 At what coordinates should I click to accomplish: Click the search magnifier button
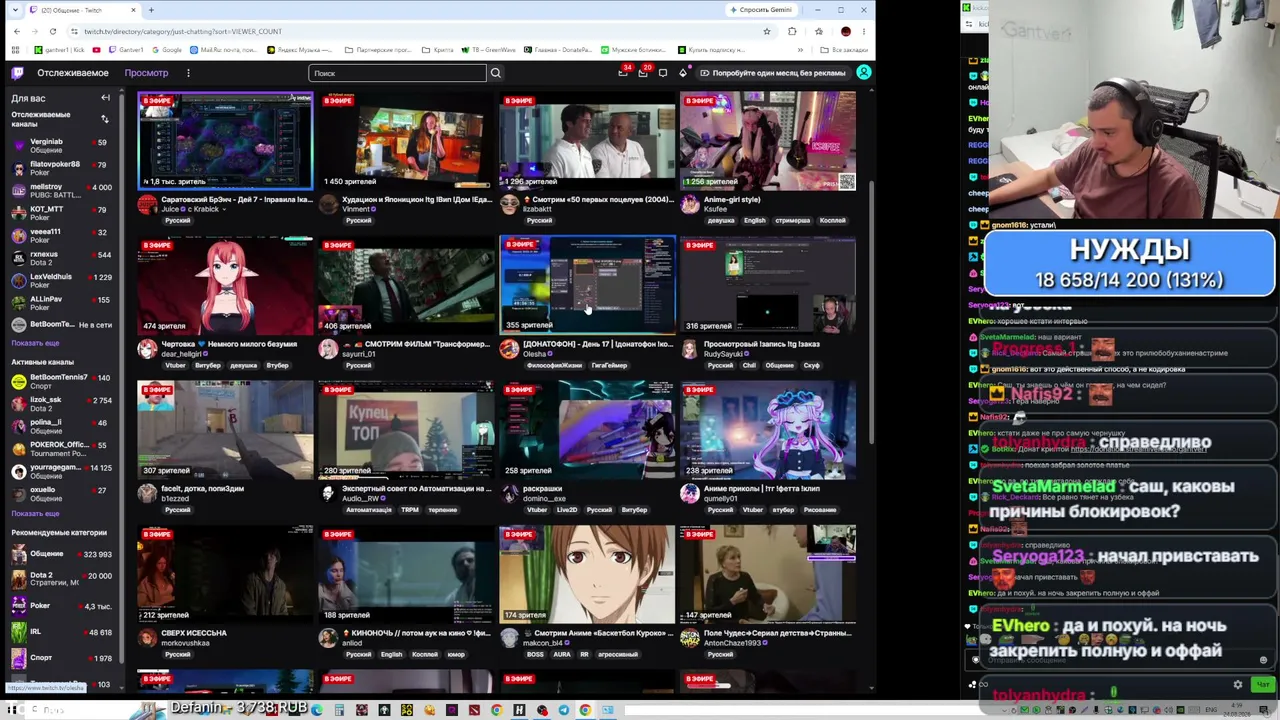(495, 73)
